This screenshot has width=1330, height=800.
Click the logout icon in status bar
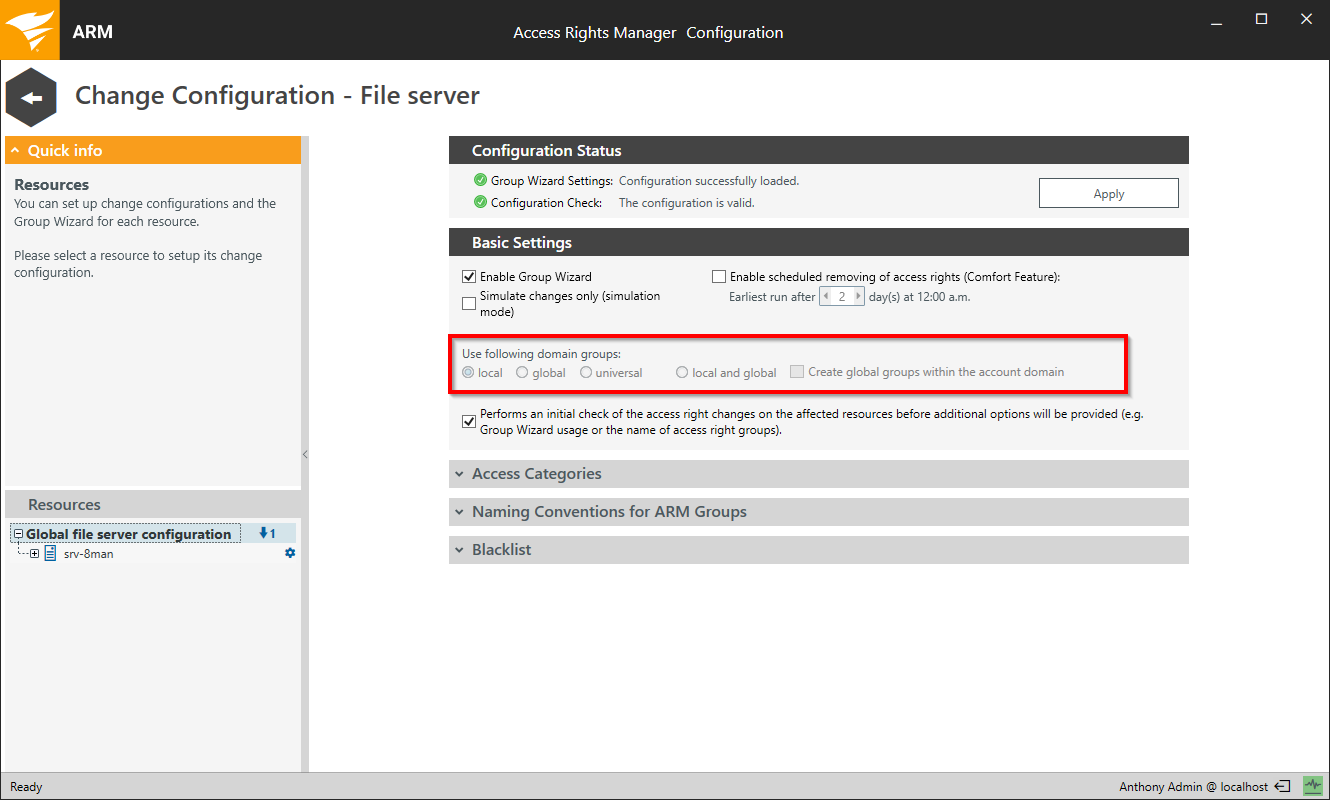click(1284, 787)
